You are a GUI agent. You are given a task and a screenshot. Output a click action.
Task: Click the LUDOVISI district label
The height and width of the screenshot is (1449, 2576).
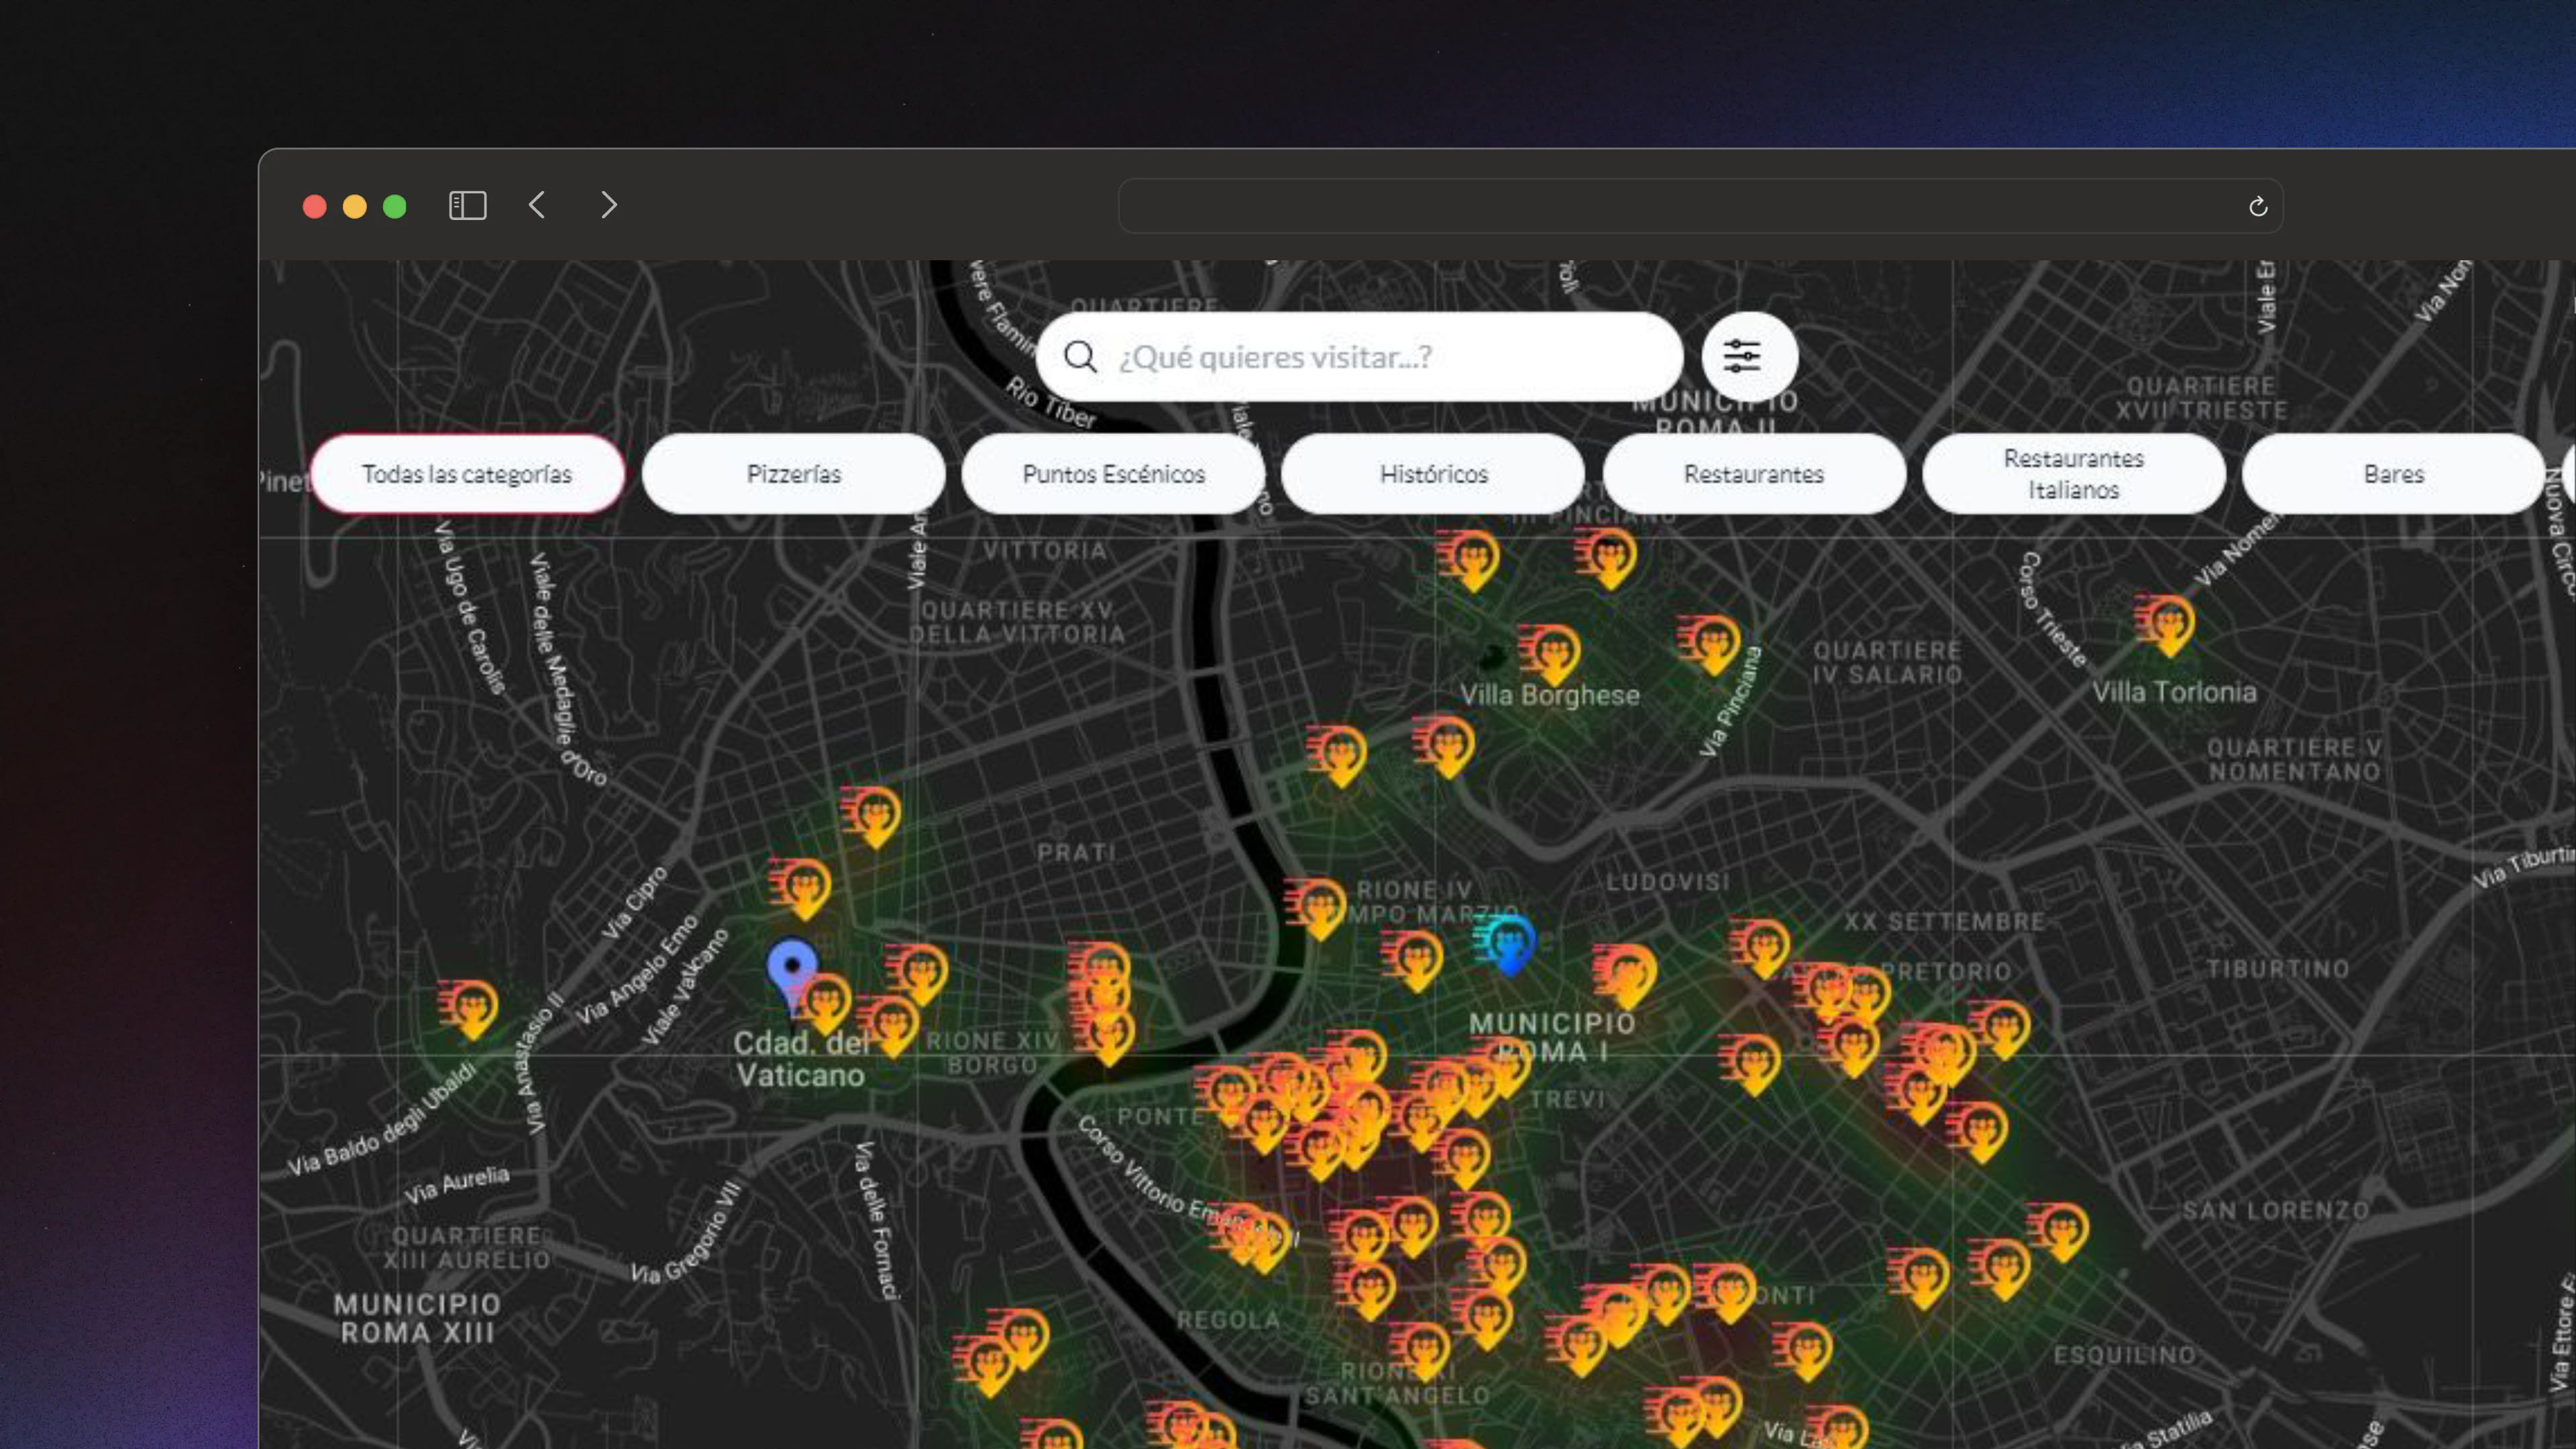click(1667, 882)
